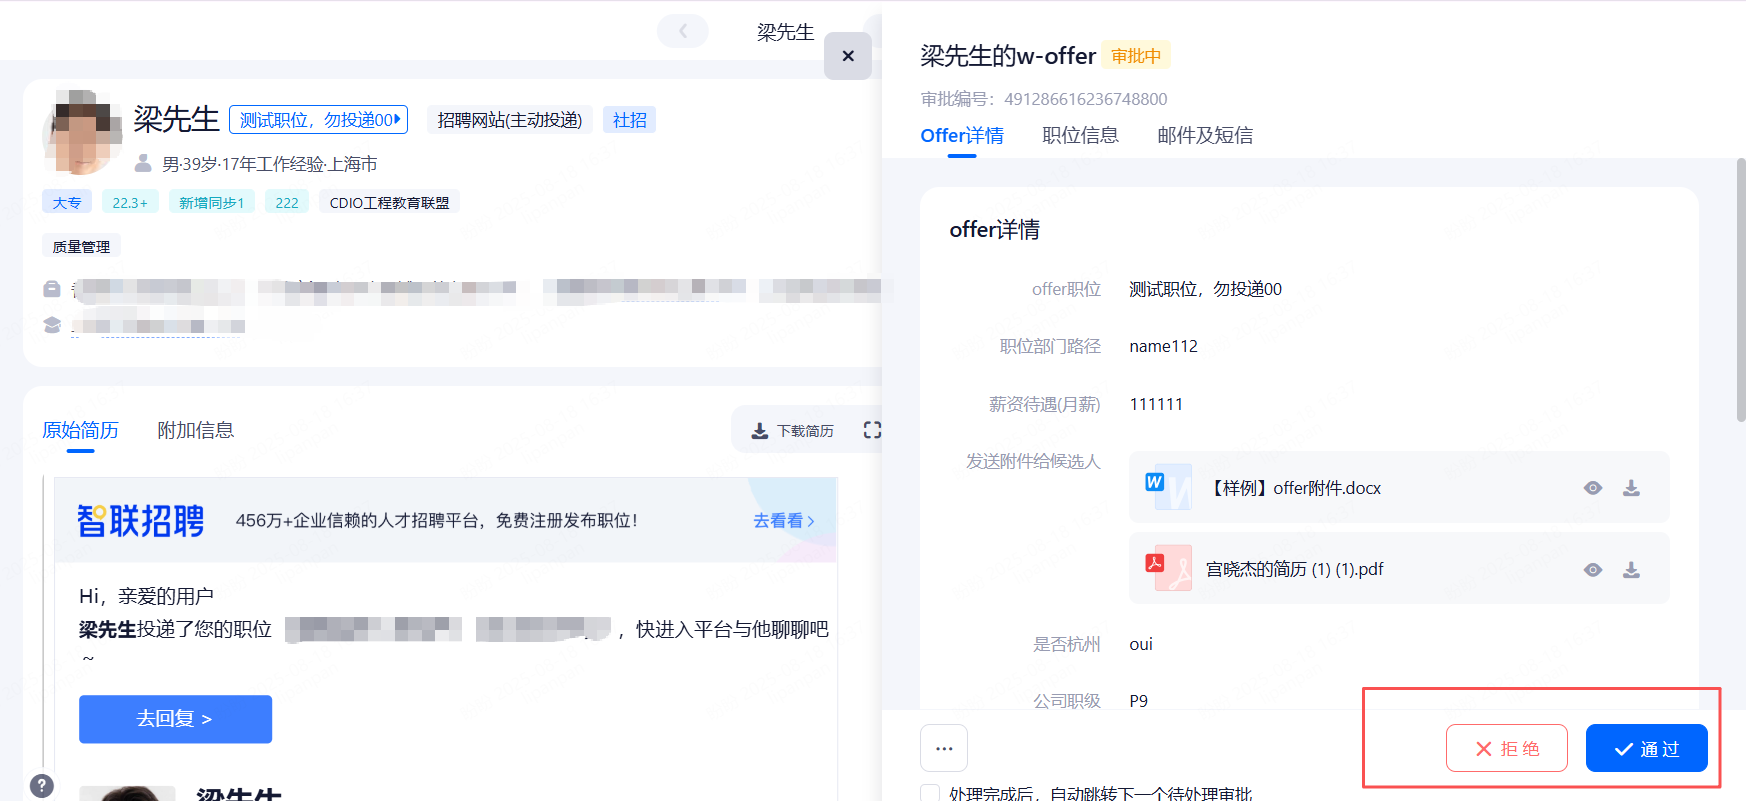Switch to the 职位信息 tab
Screen dimensions: 1746x801
tap(1080, 135)
